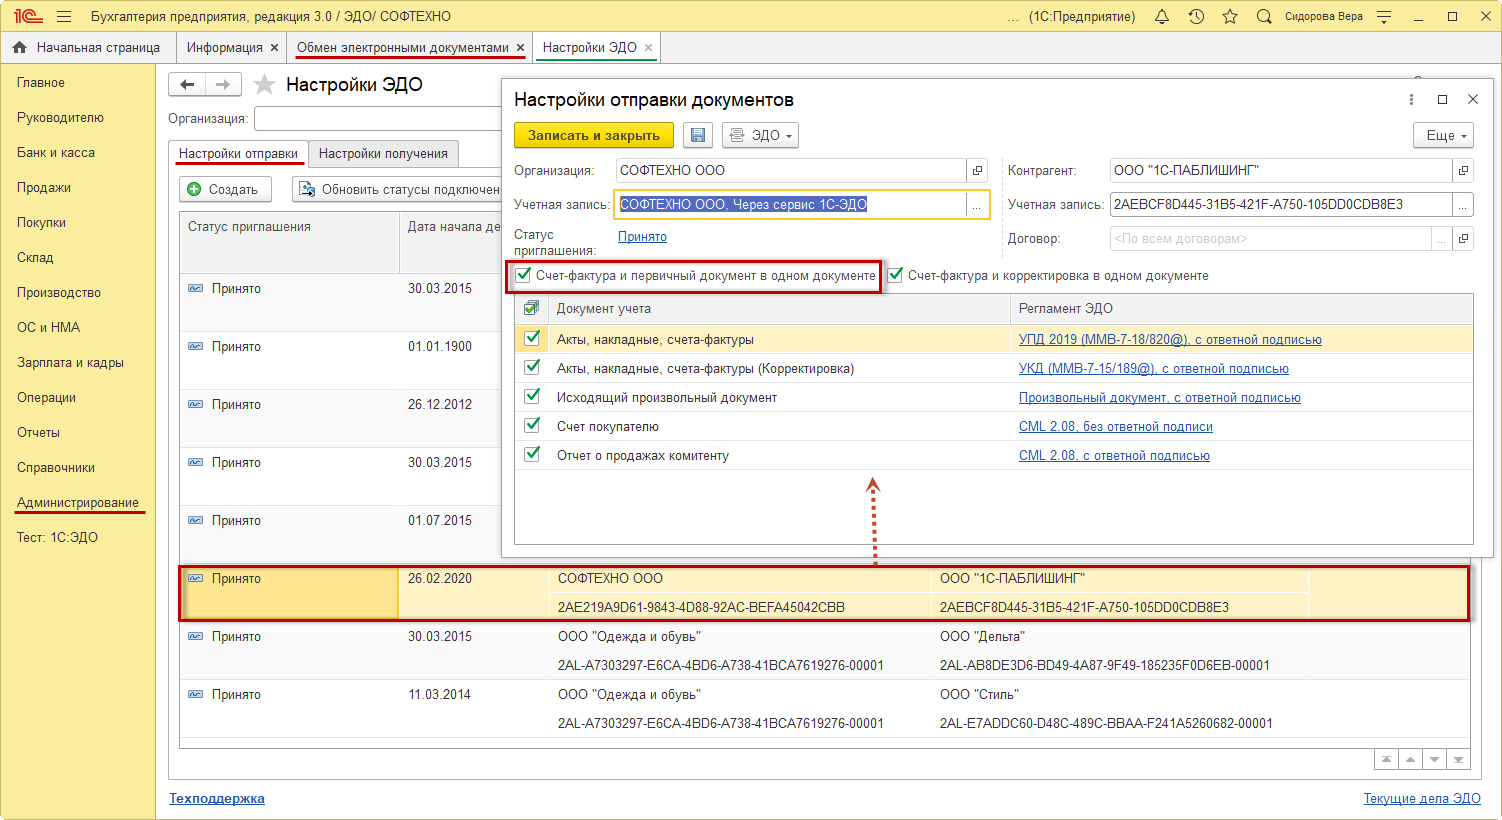
Task: Open Еще dropdown menu
Action: 1443,135
